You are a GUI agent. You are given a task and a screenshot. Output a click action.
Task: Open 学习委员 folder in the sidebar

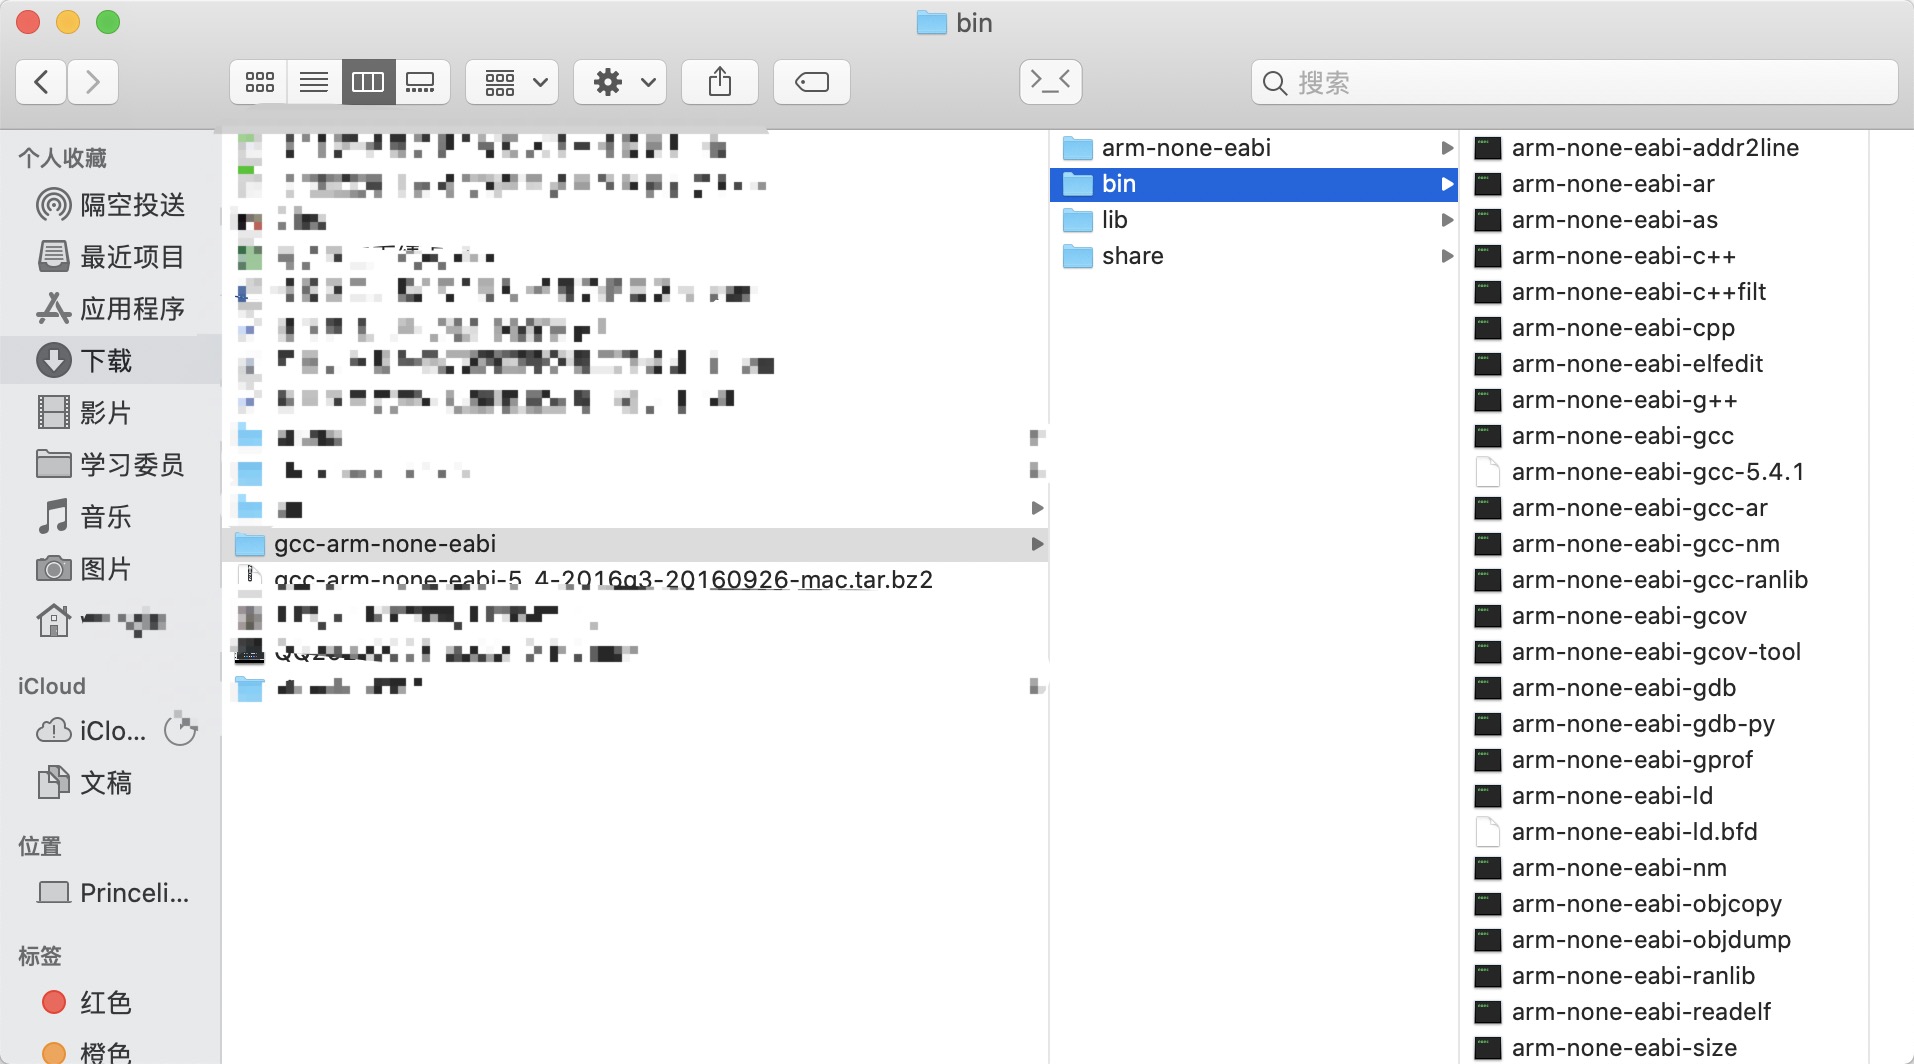[x=111, y=464]
